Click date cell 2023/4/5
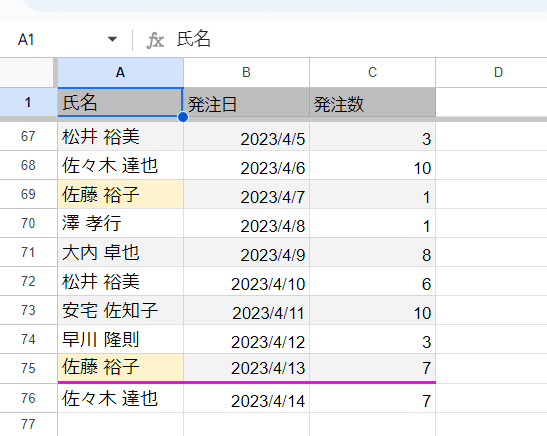Image resolution: width=547 pixels, height=436 pixels. (x=246, y=136)
